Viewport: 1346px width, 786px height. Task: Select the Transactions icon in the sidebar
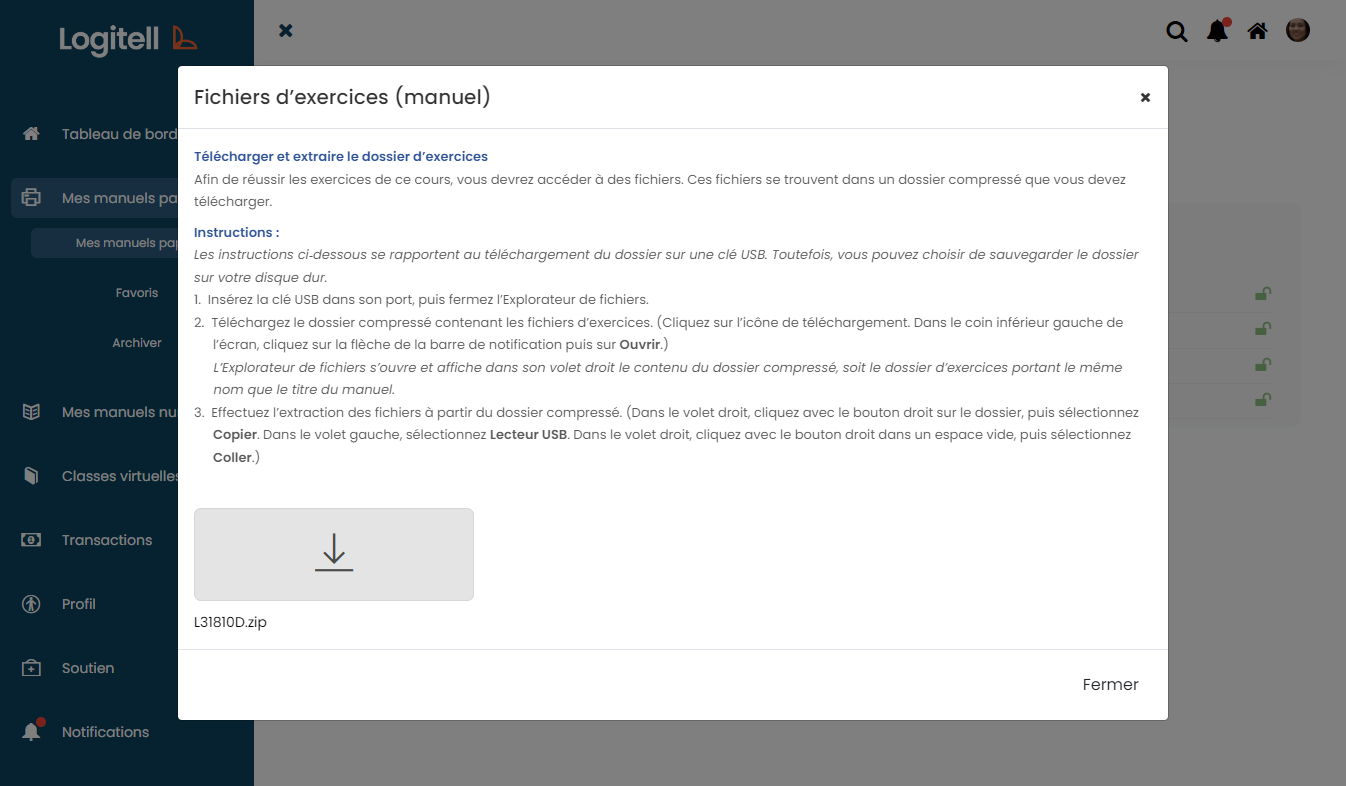pos(31,540)
